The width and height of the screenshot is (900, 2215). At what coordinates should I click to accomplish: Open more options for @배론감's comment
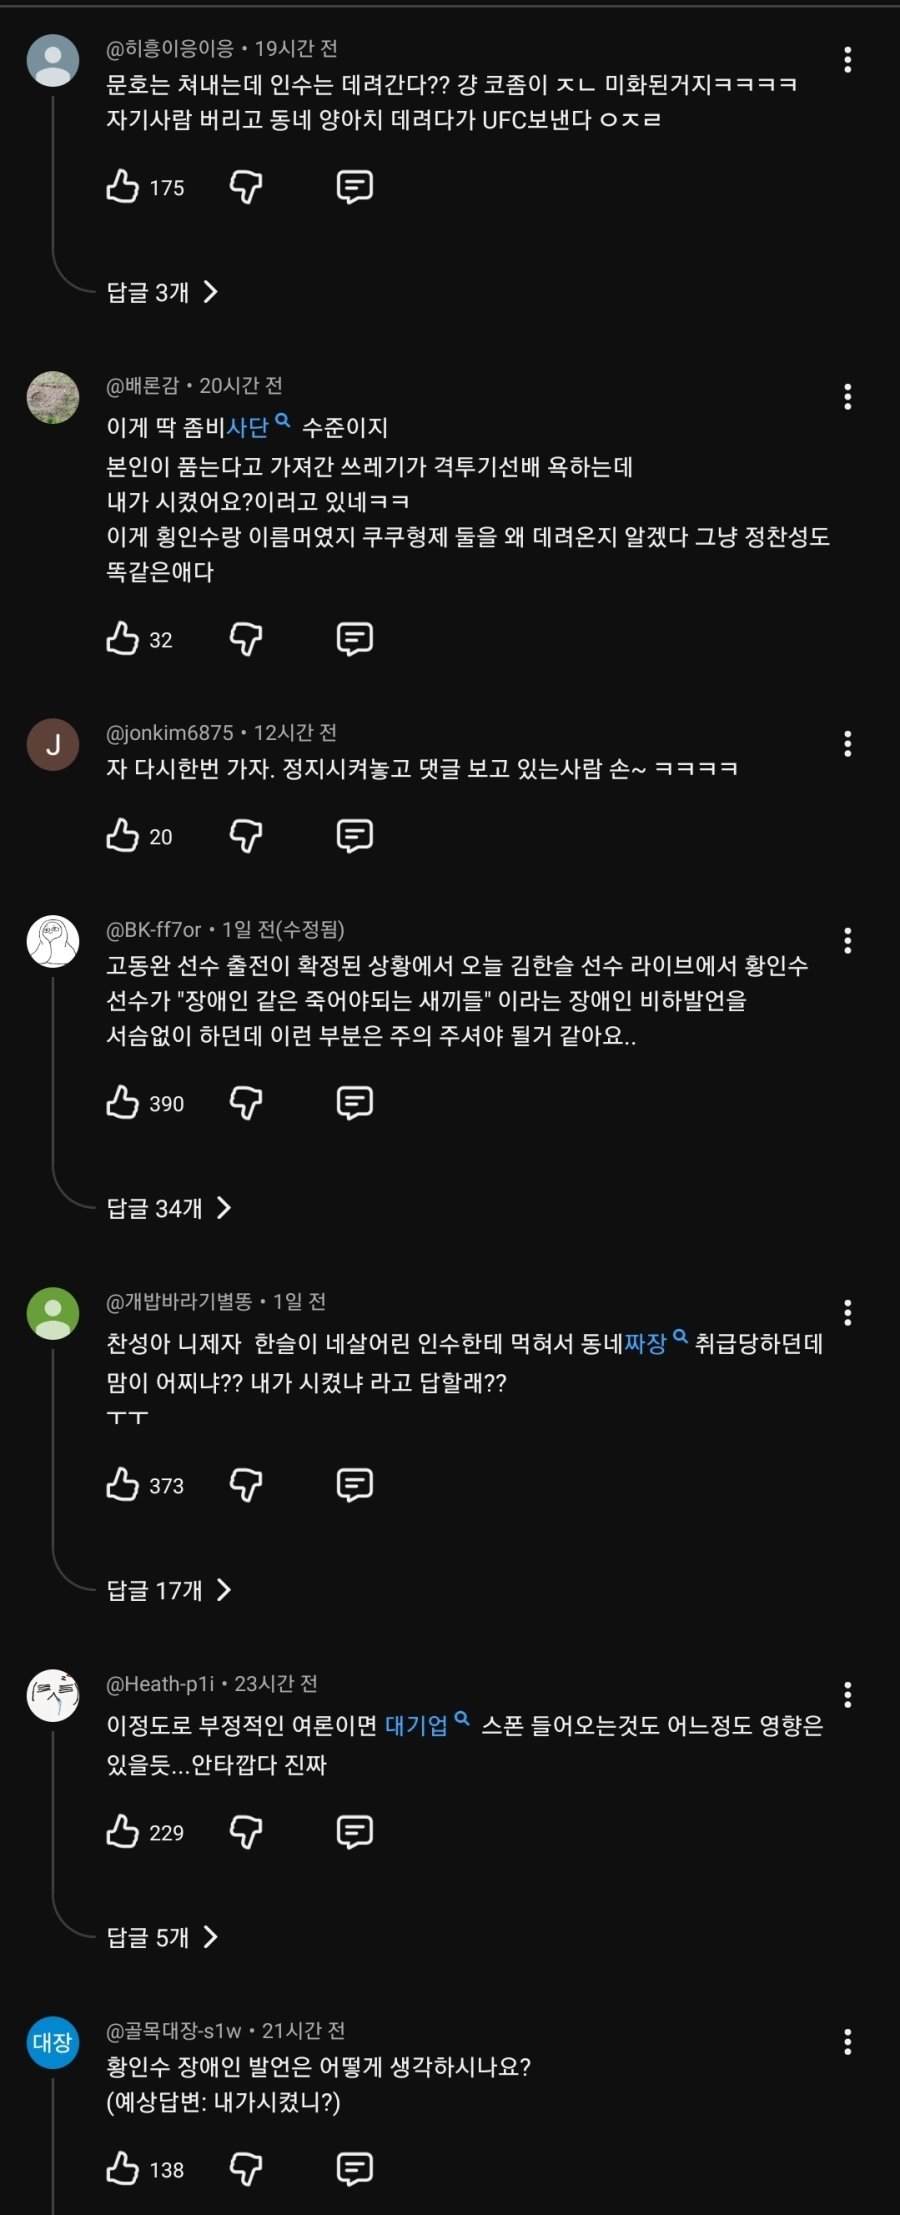click(x=847, y=397)
